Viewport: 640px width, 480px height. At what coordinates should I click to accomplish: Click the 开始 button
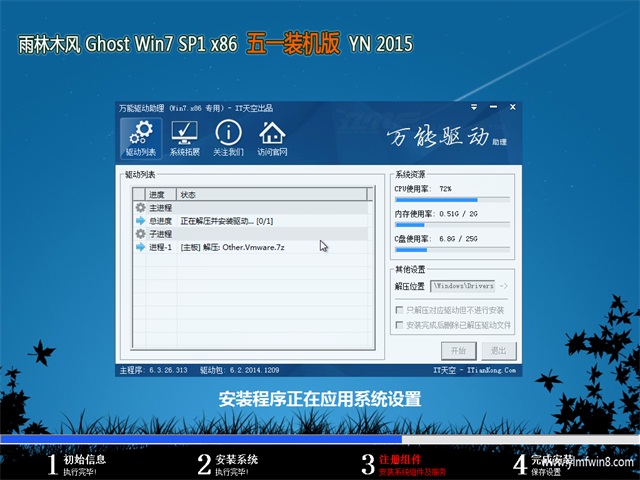click(459, 351)
